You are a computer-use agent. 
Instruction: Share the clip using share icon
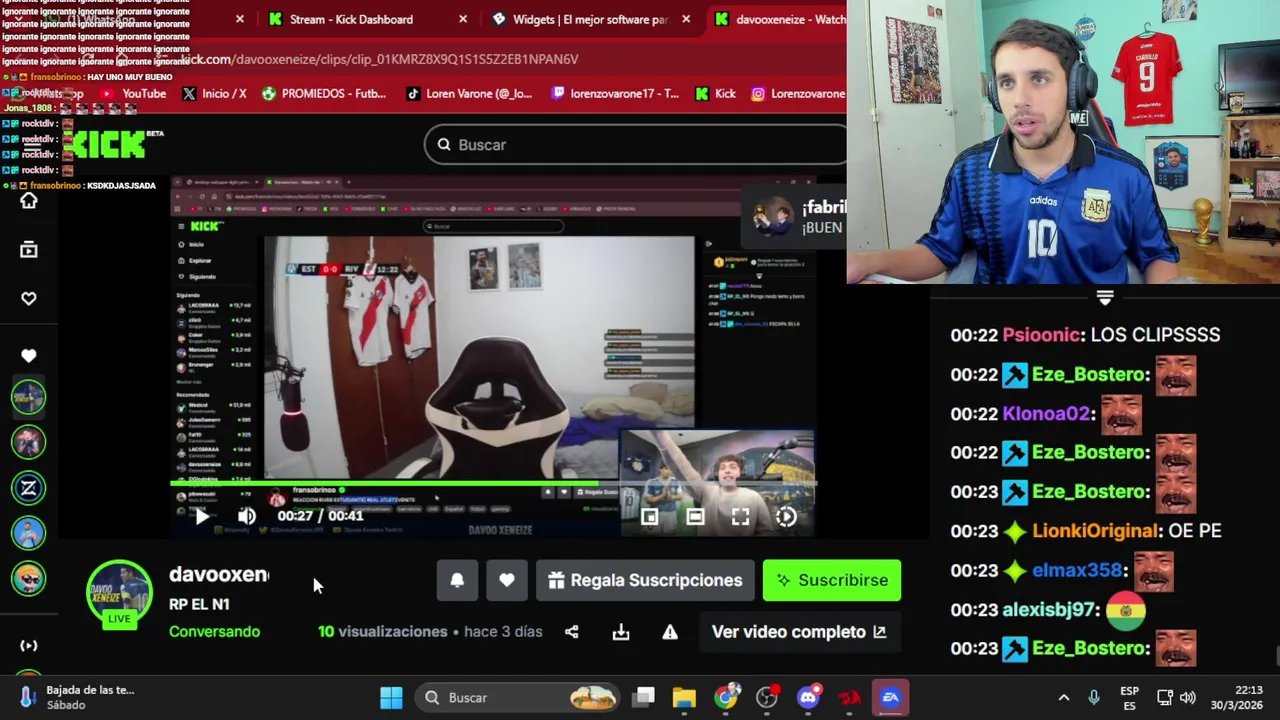(x=571, y=632)
